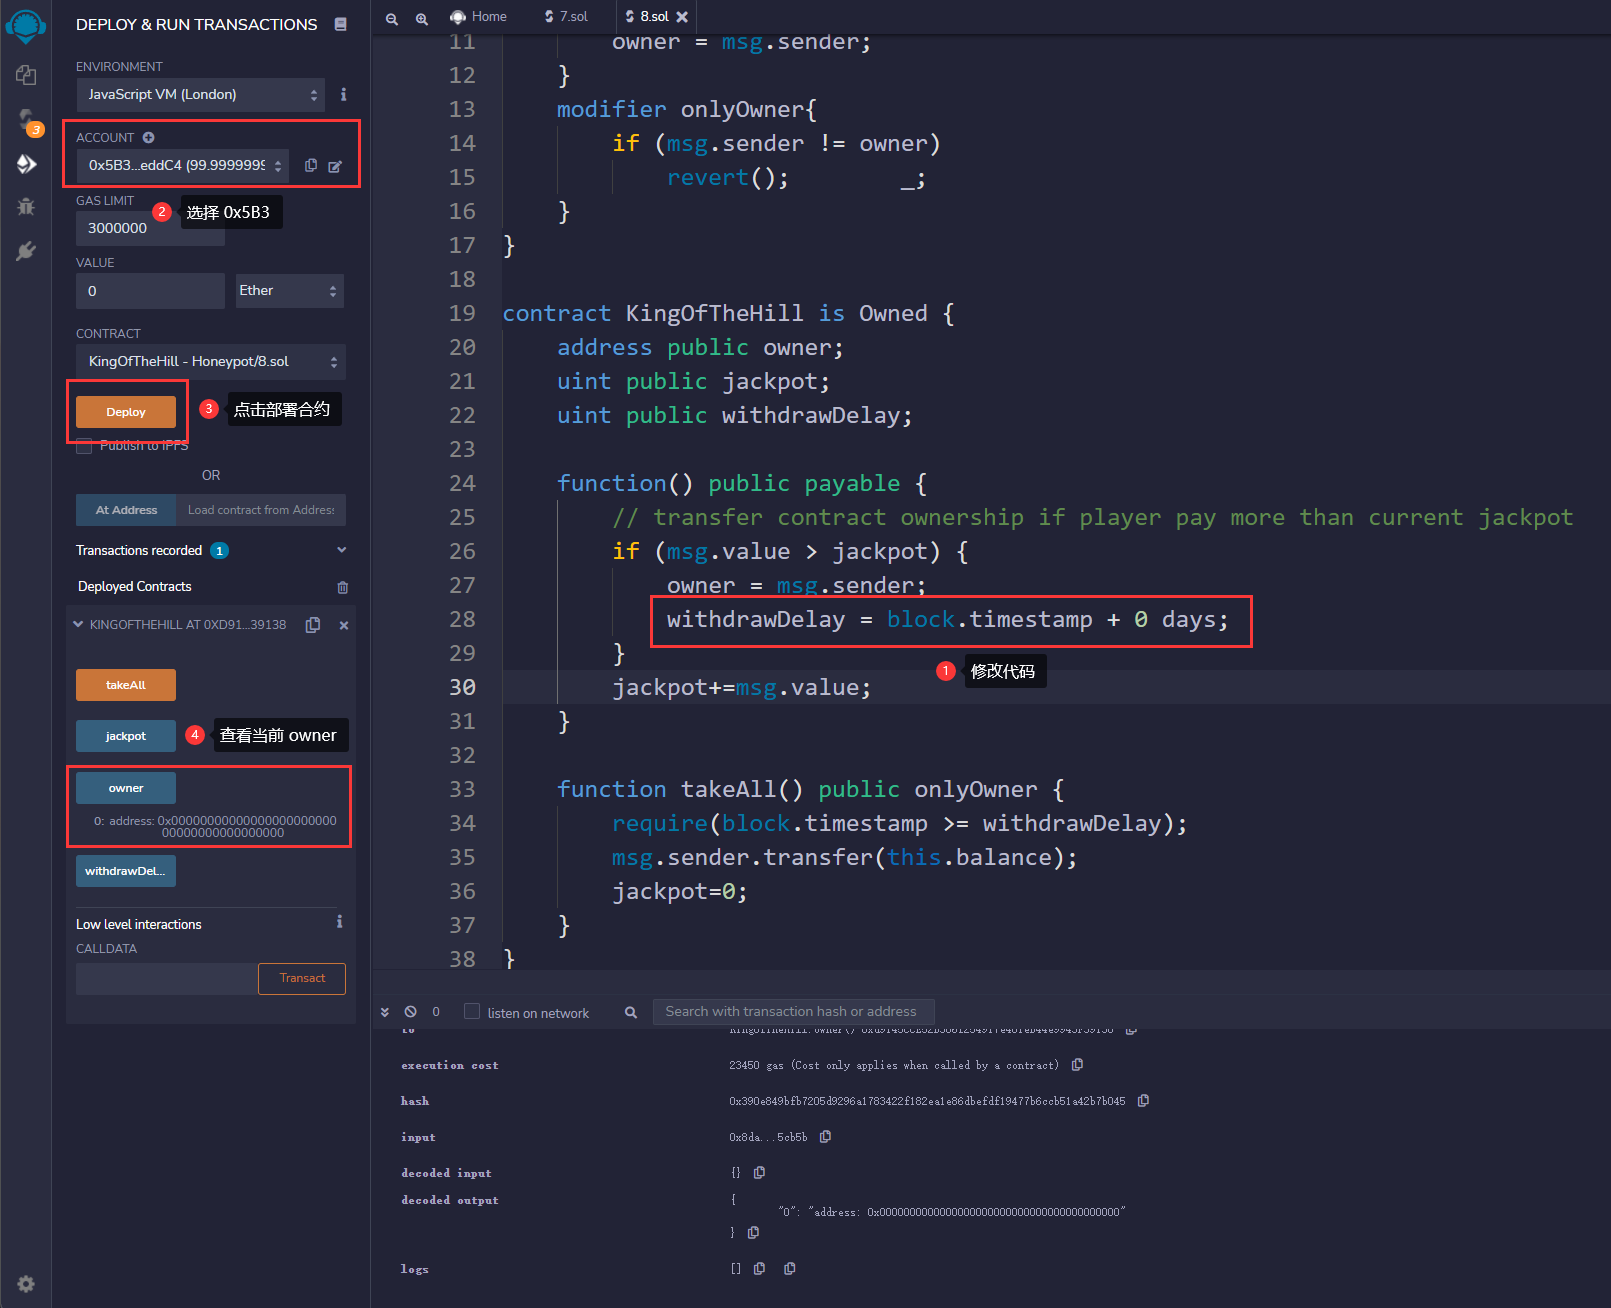Viewport: 1611px width, 1308px height.
Task: Zoom out the editor font
Action: tap(392, 18)
